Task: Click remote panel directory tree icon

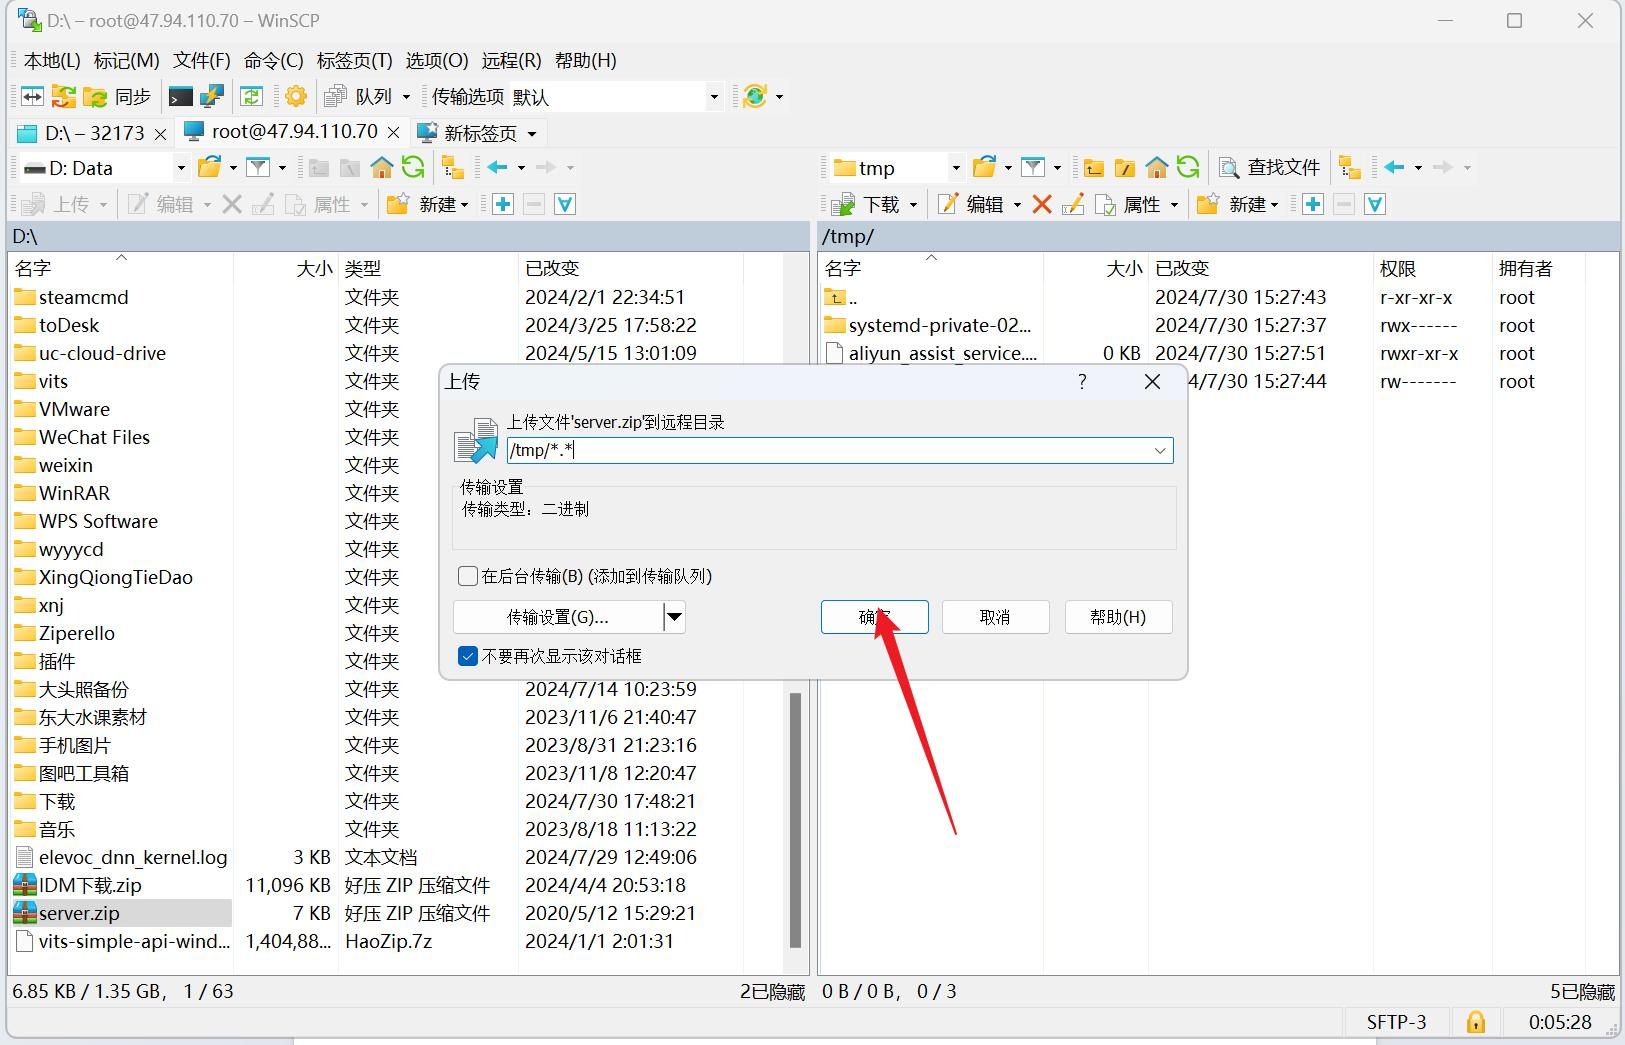Action: (x=1350, y=167)
